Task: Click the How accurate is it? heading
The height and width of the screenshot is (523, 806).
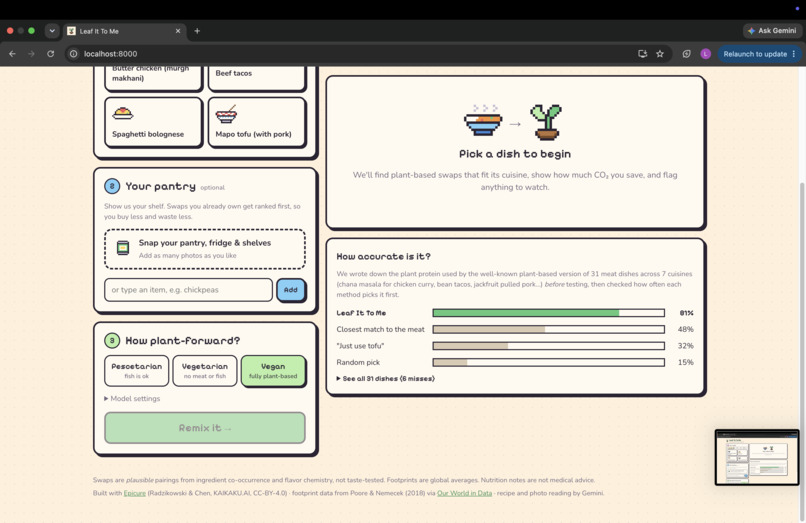Action: point(383,256)
